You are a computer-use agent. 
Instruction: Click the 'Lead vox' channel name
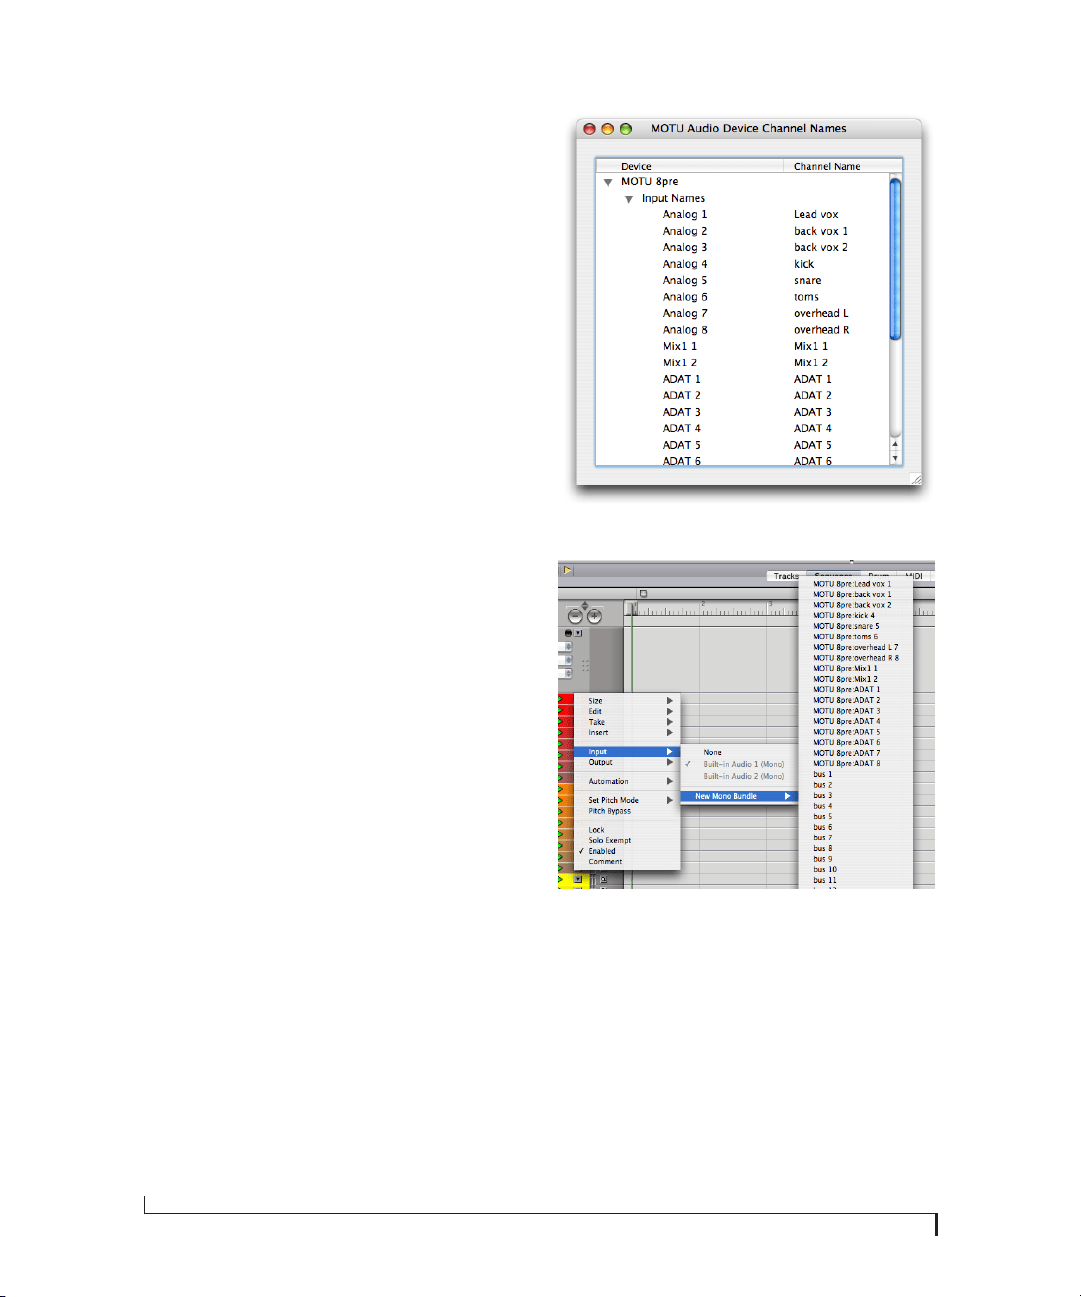816,215
